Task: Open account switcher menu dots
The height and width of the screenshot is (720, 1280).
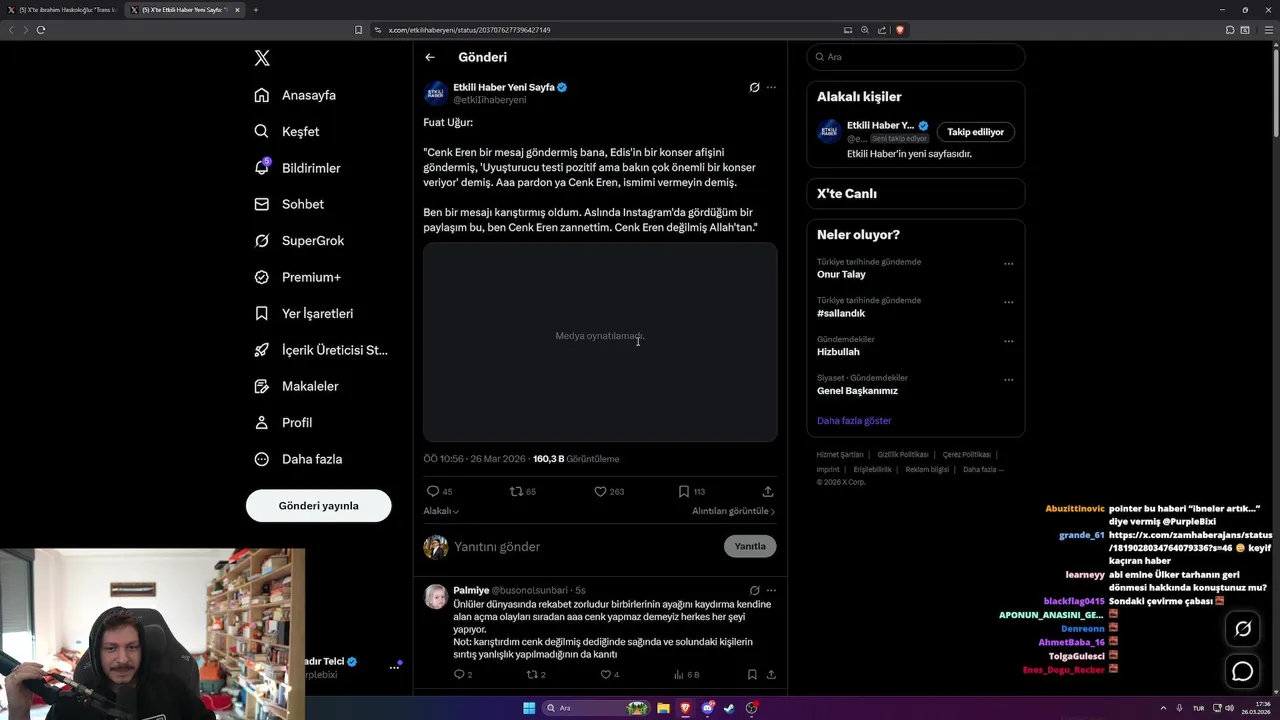Action: (x=394, y=667)
